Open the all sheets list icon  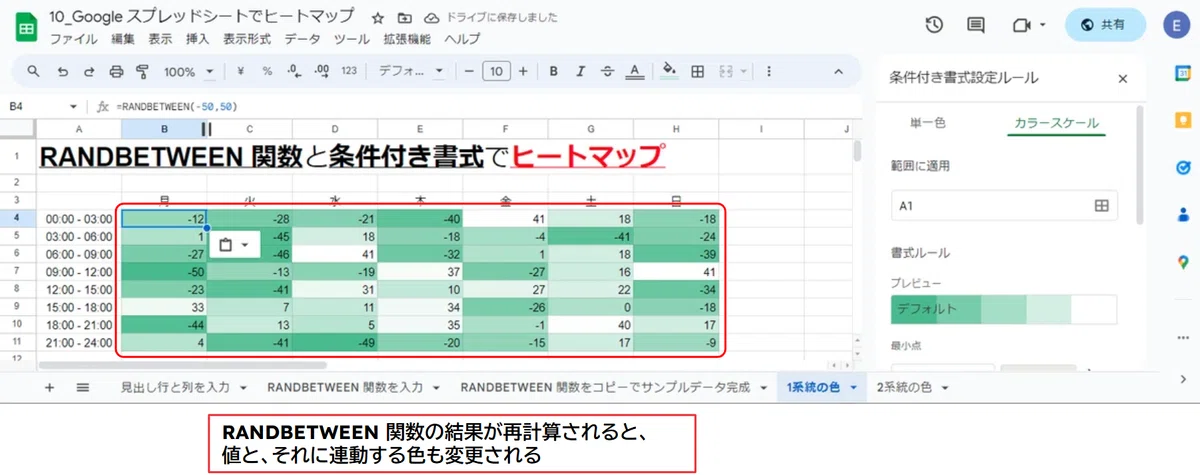83,387
